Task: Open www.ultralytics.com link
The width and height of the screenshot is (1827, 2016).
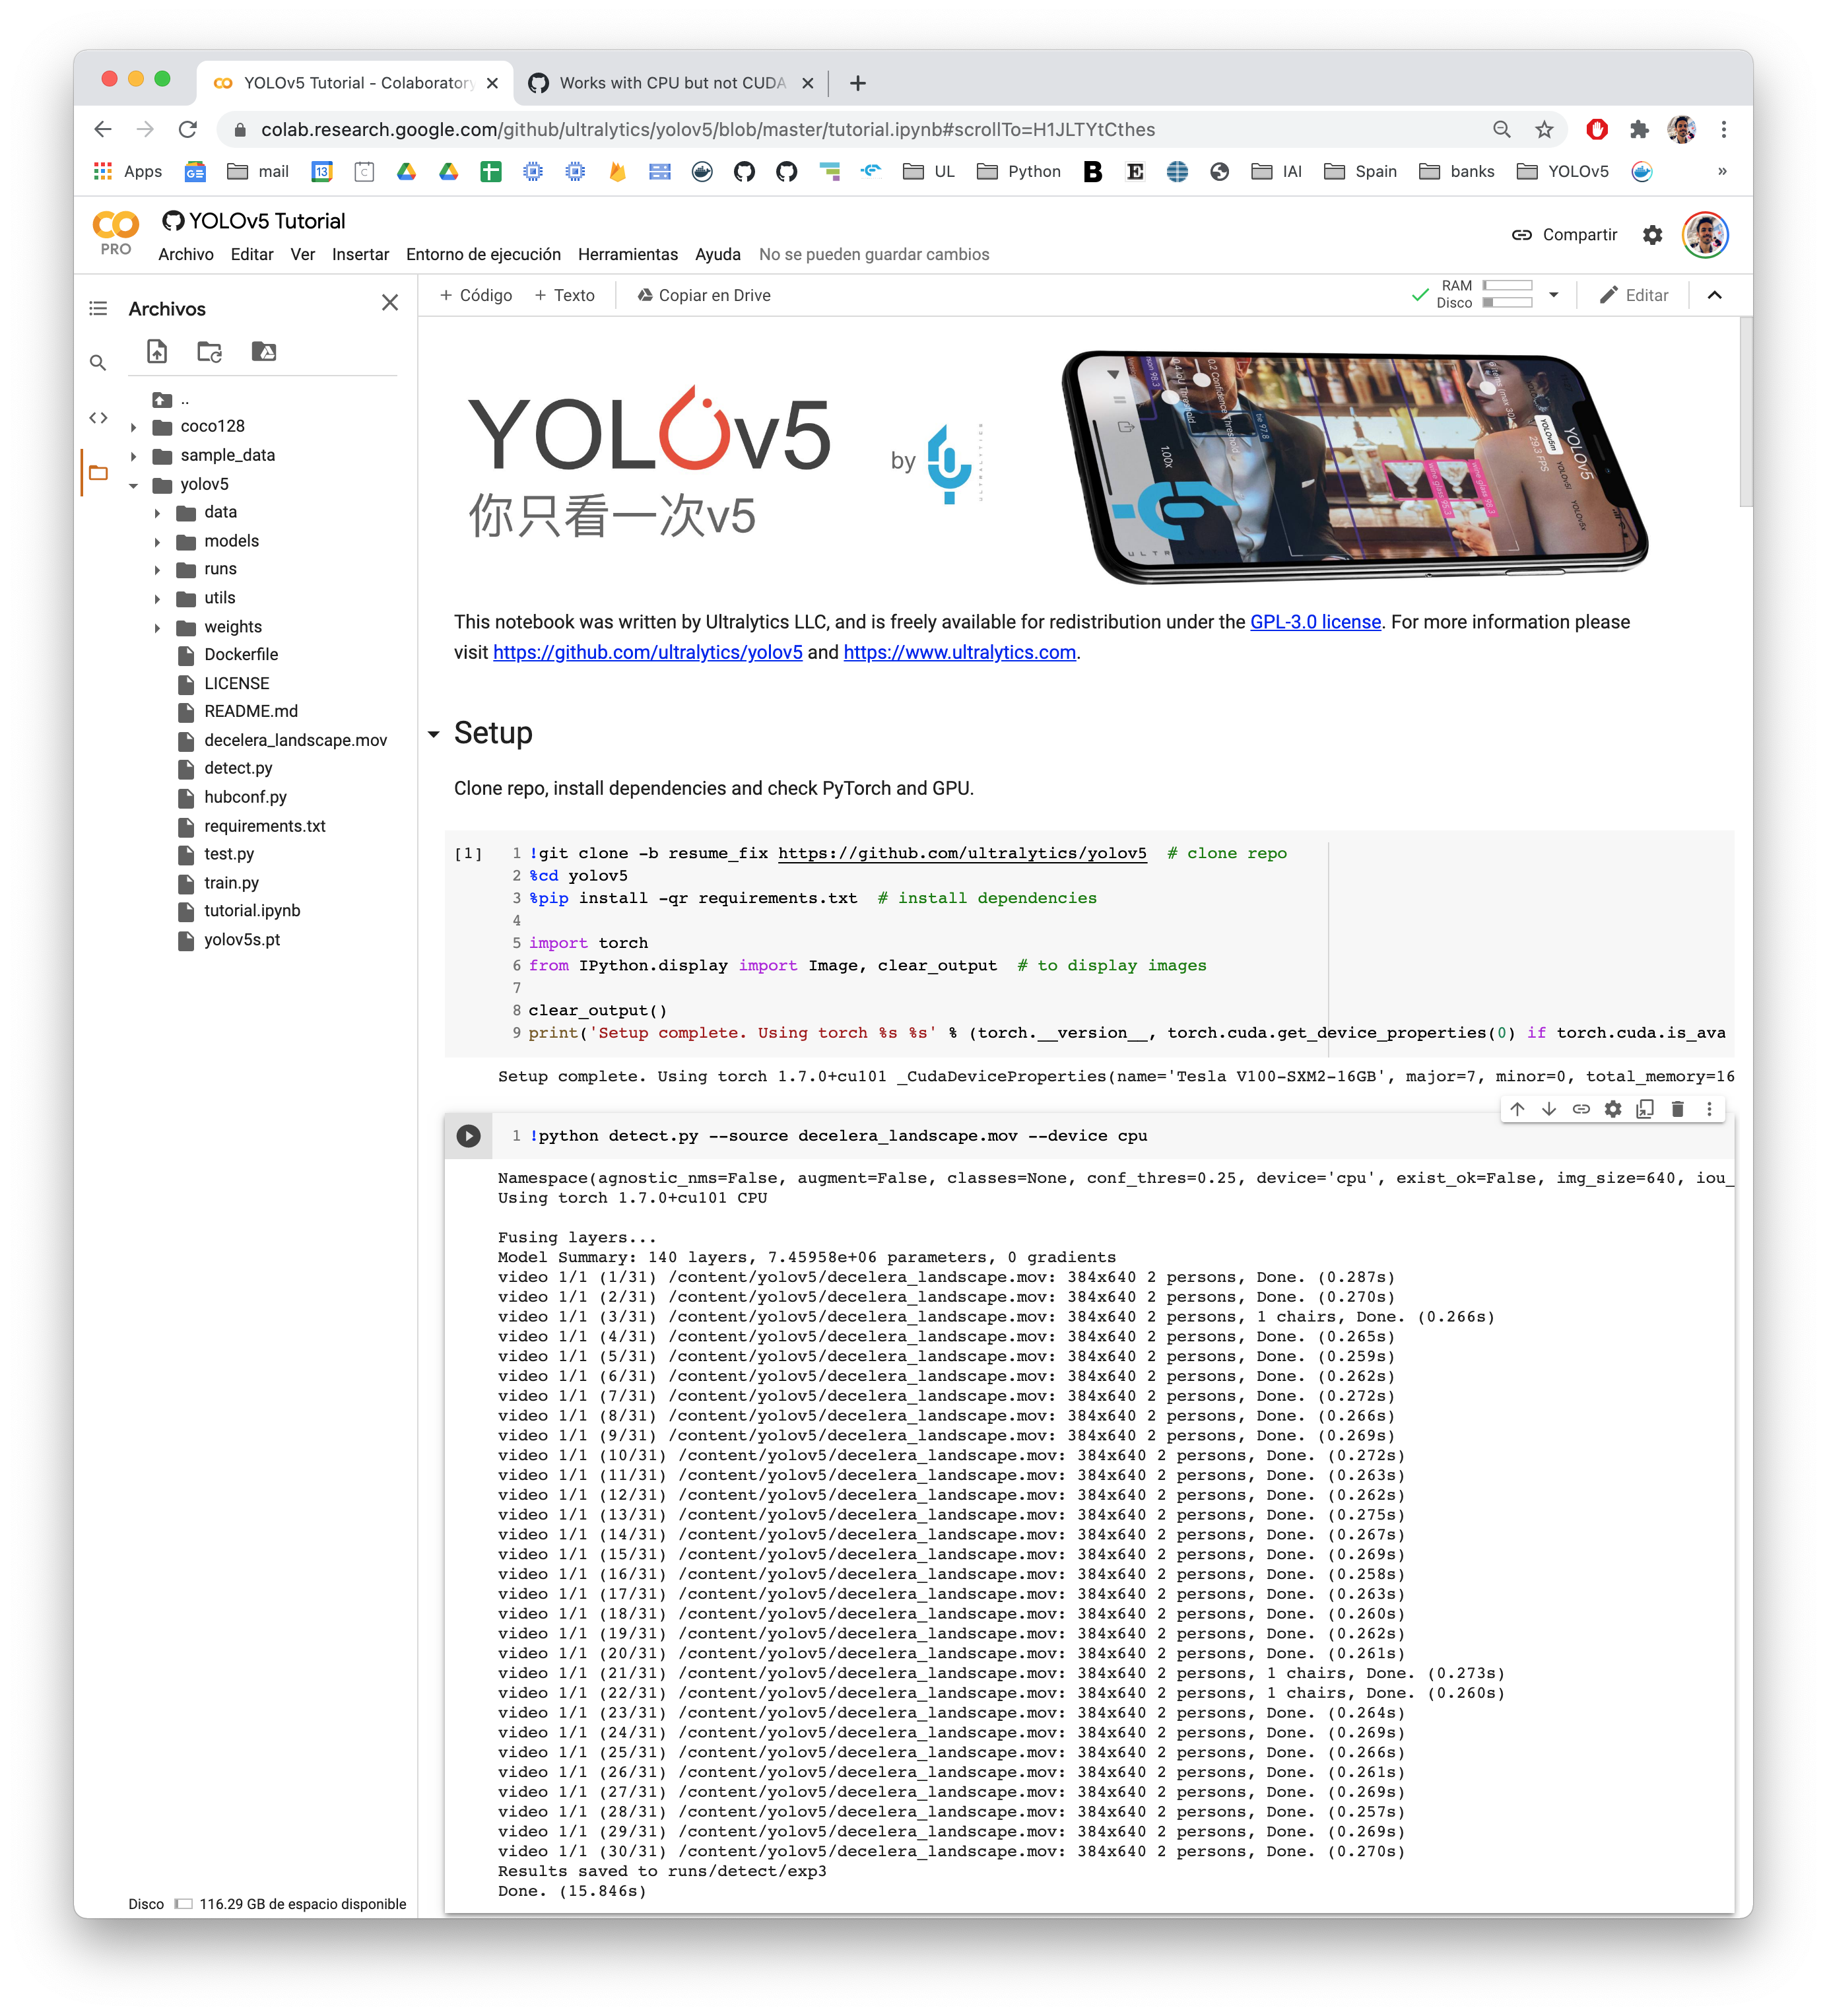Action: tap(960, 652)
